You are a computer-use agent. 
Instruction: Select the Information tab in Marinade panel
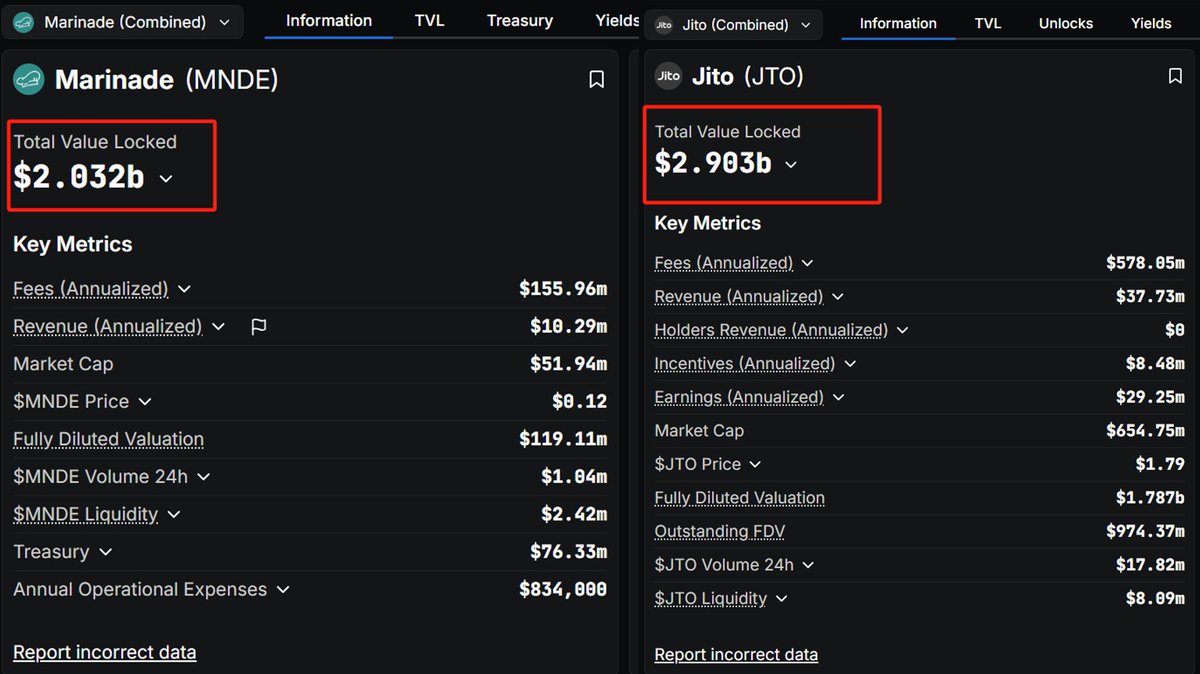[329, 20]
